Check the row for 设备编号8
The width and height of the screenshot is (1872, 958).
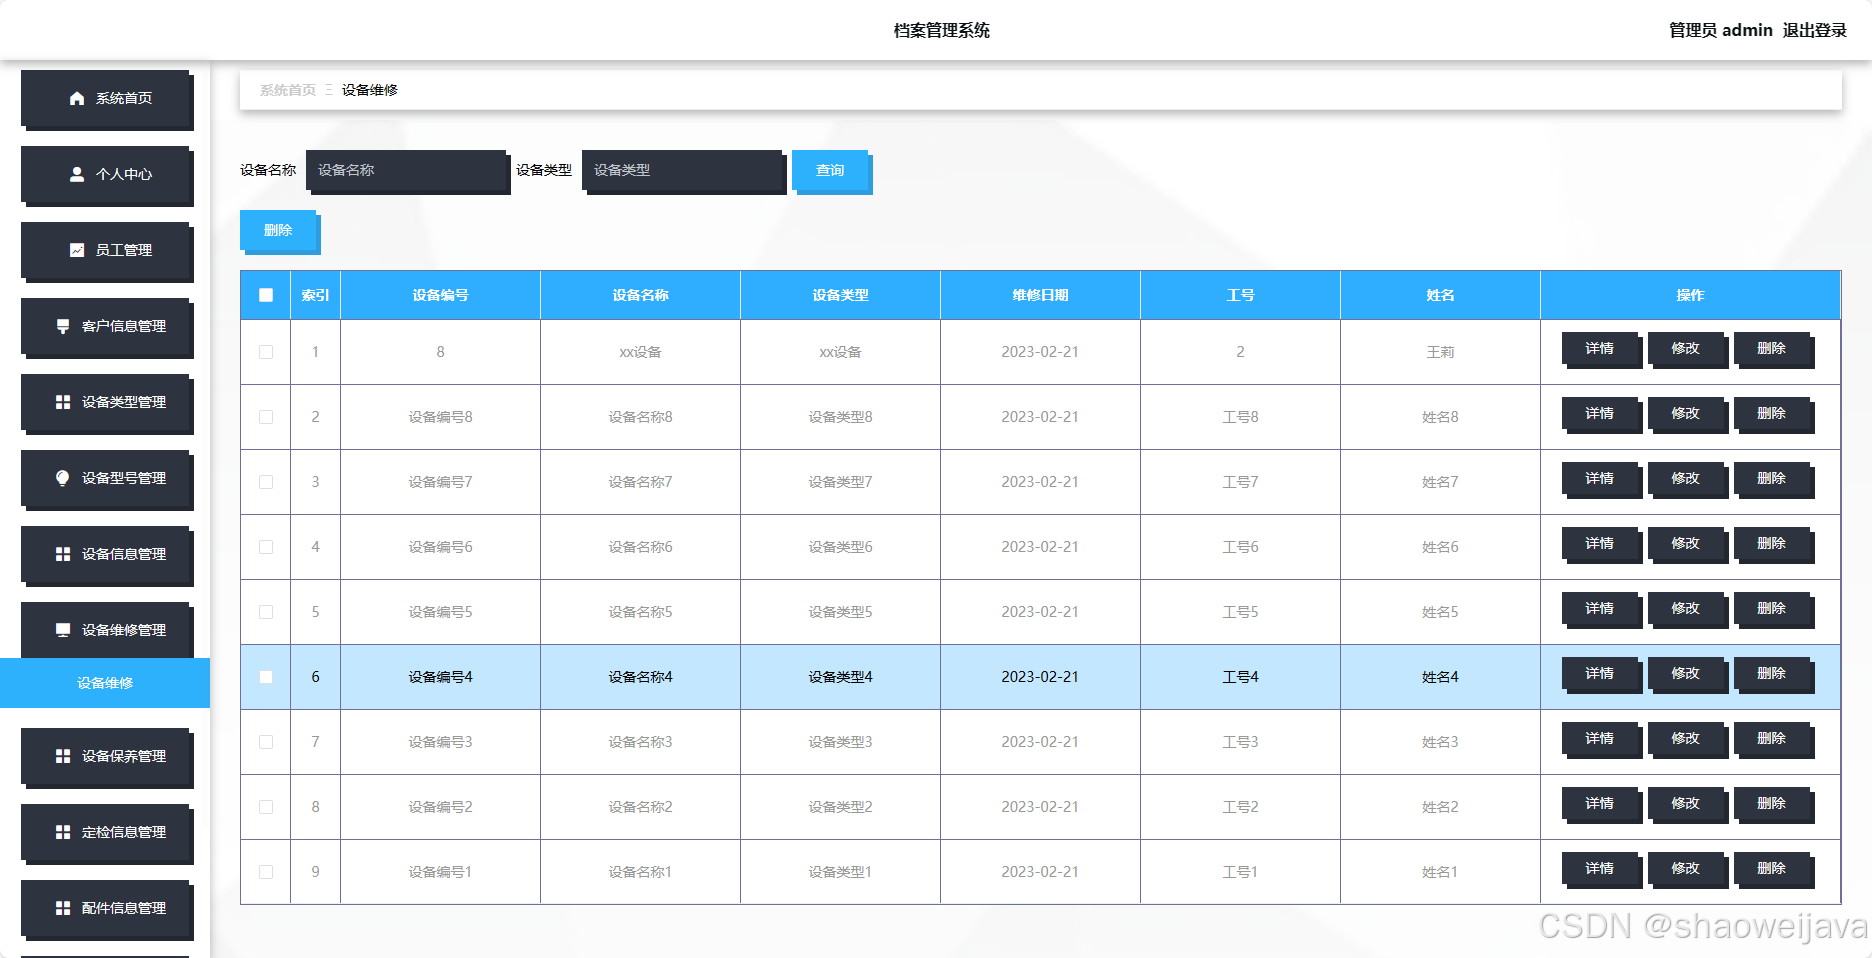[x=266, y=417]
